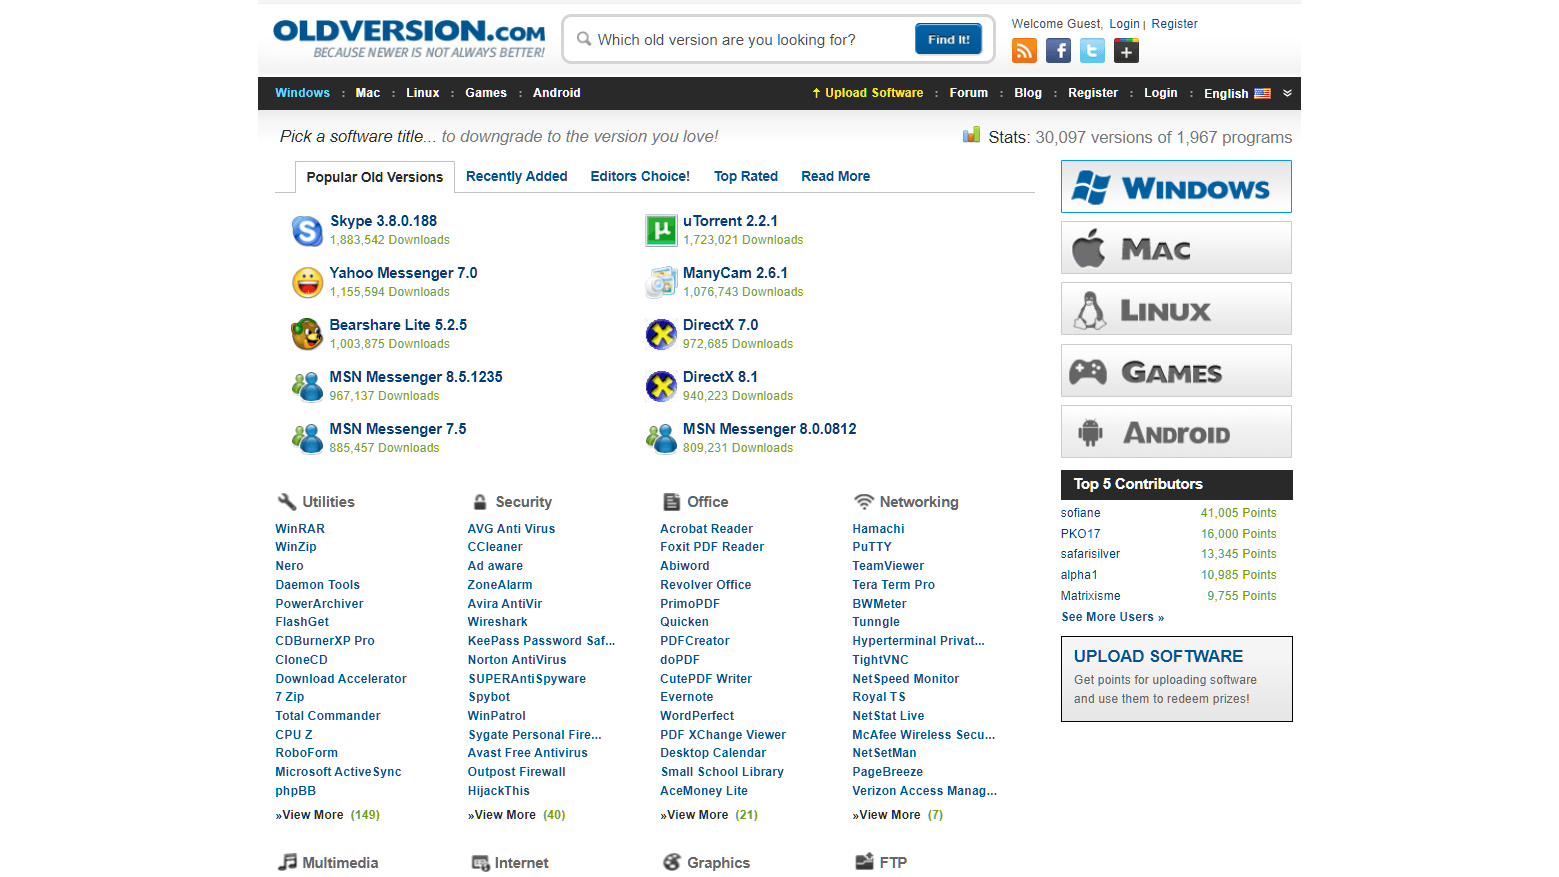Switch to Popular Old Versions tab
The width and height of the screenshot is (1559, 877).
click(375, 177)
